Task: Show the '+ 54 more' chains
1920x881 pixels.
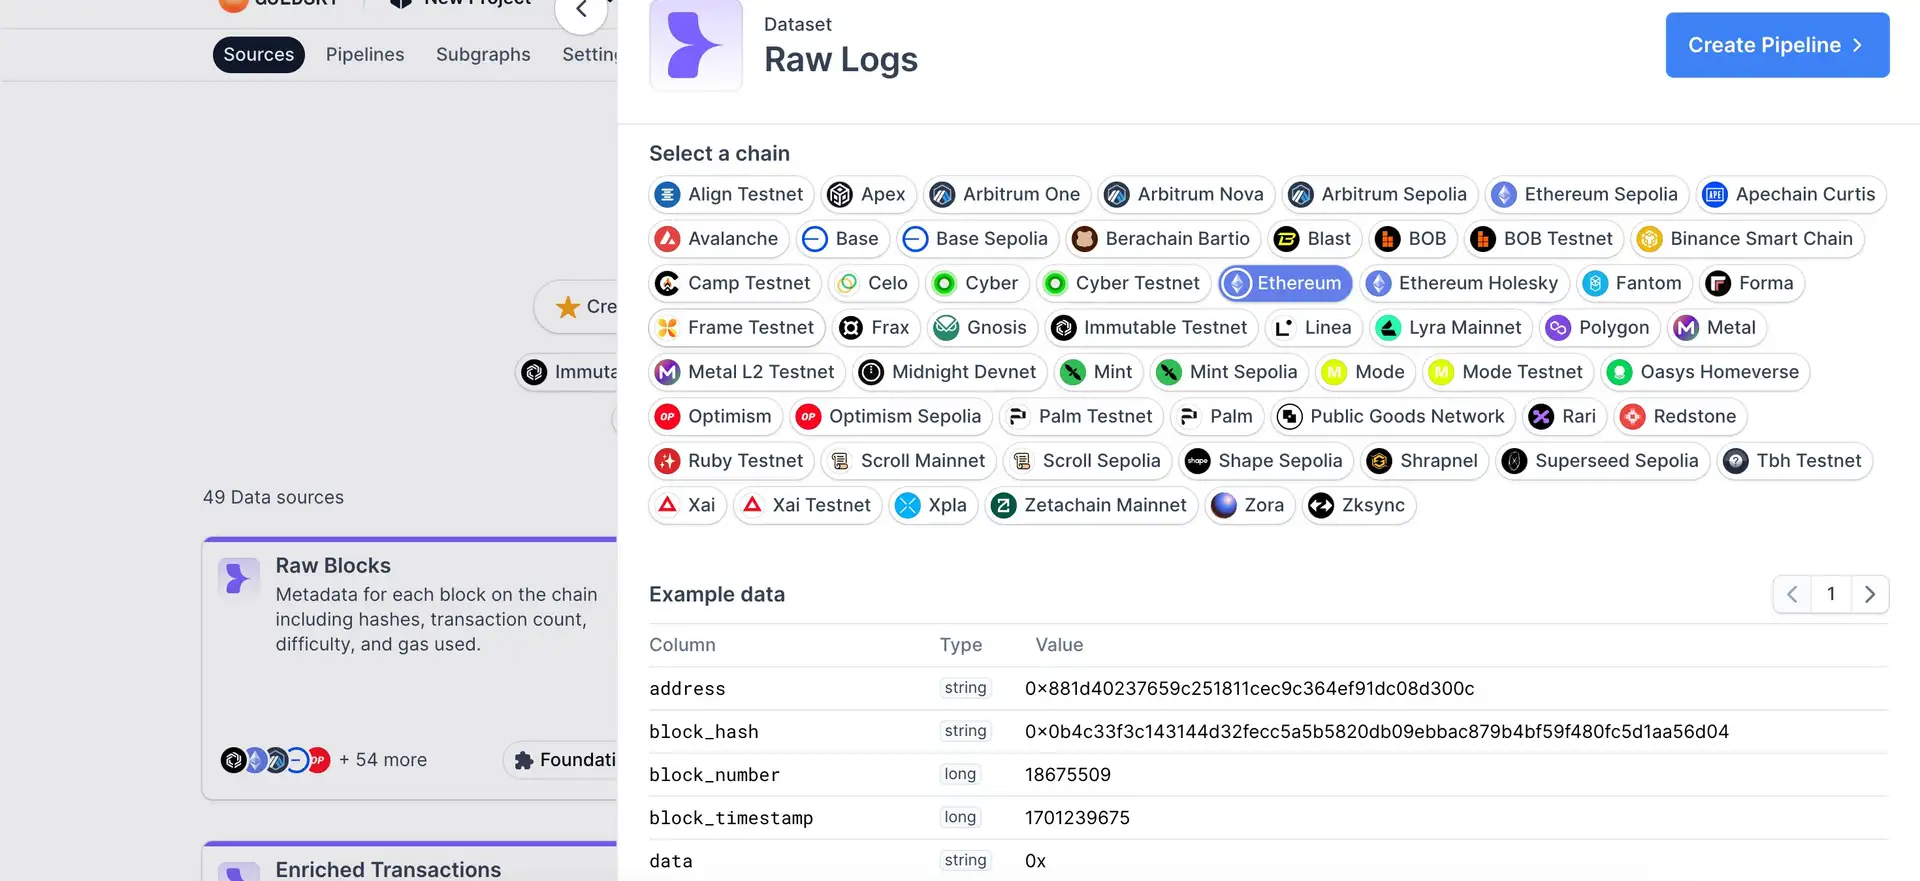Action: [383, 761]
